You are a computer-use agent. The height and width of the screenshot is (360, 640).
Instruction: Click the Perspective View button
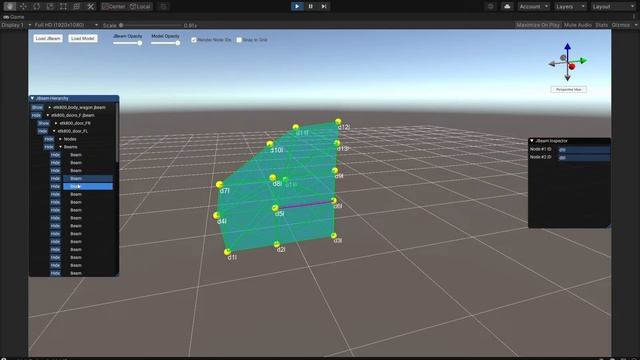click(x=569, y=89)
